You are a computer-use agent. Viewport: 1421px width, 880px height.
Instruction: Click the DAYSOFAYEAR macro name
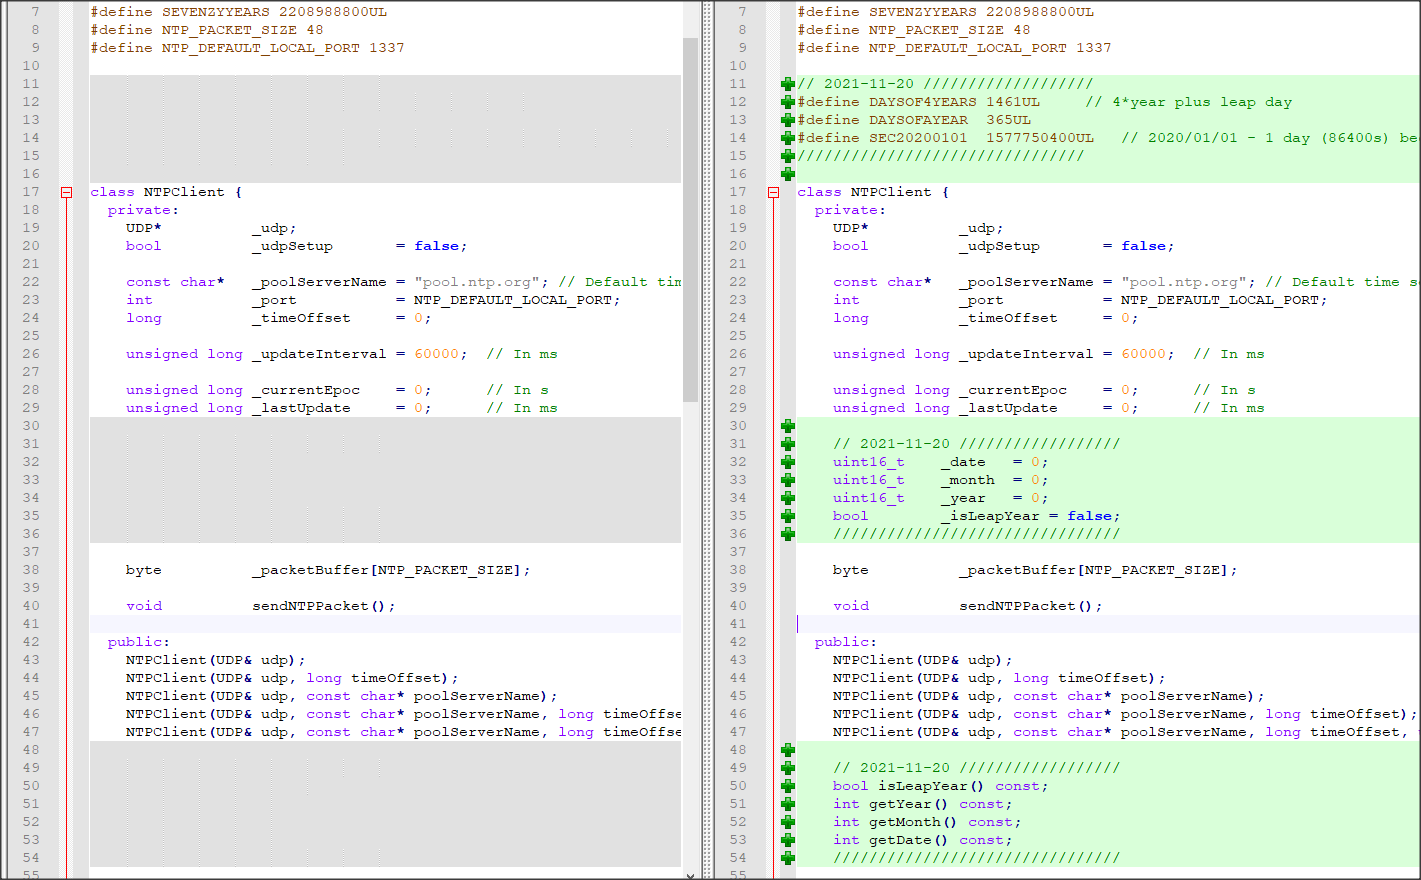click(x=918, y=120)
